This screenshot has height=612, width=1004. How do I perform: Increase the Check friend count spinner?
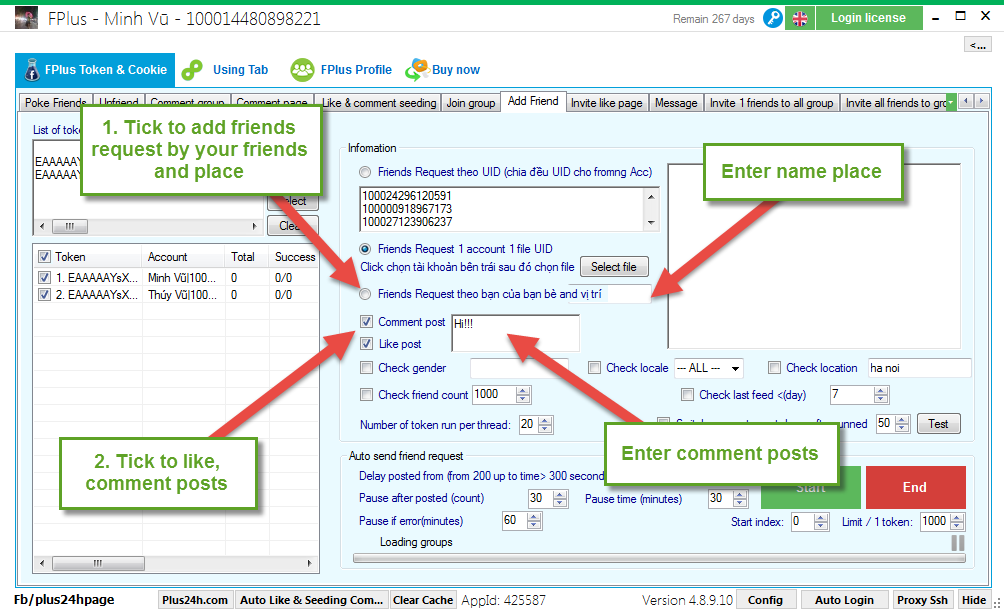pyautogui.click(x=524, y=391)
